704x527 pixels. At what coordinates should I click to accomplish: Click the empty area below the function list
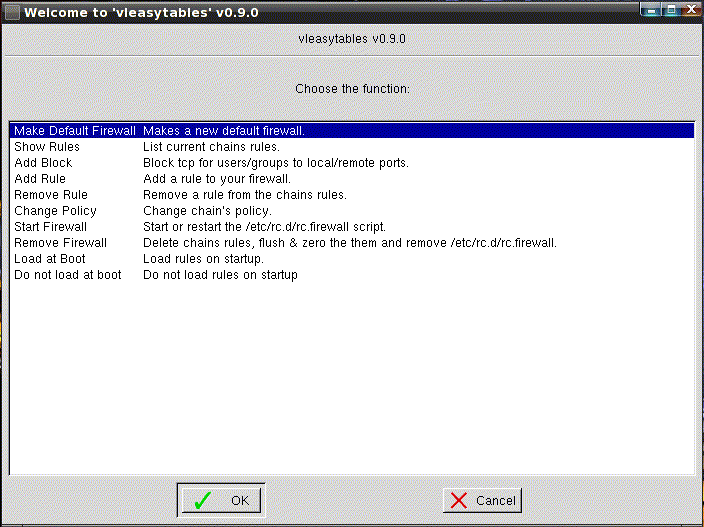point(350,380)
